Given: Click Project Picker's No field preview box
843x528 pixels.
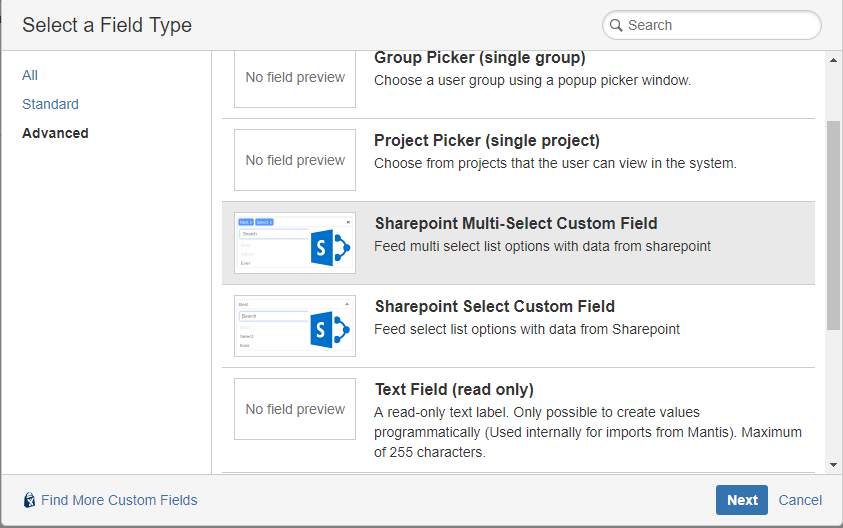Looking at the screenshot, I should (295, 160).
